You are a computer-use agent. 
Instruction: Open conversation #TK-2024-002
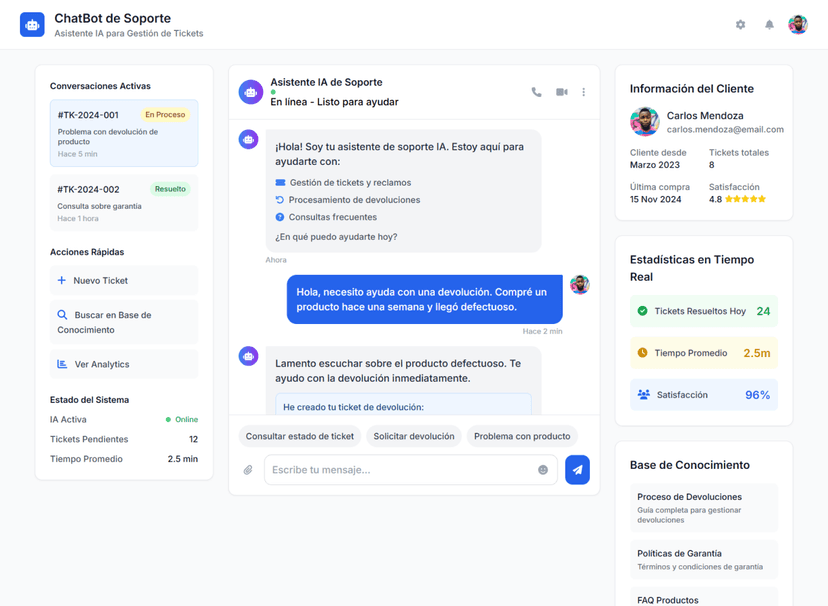pyautogui.click(x=124, y=203)
